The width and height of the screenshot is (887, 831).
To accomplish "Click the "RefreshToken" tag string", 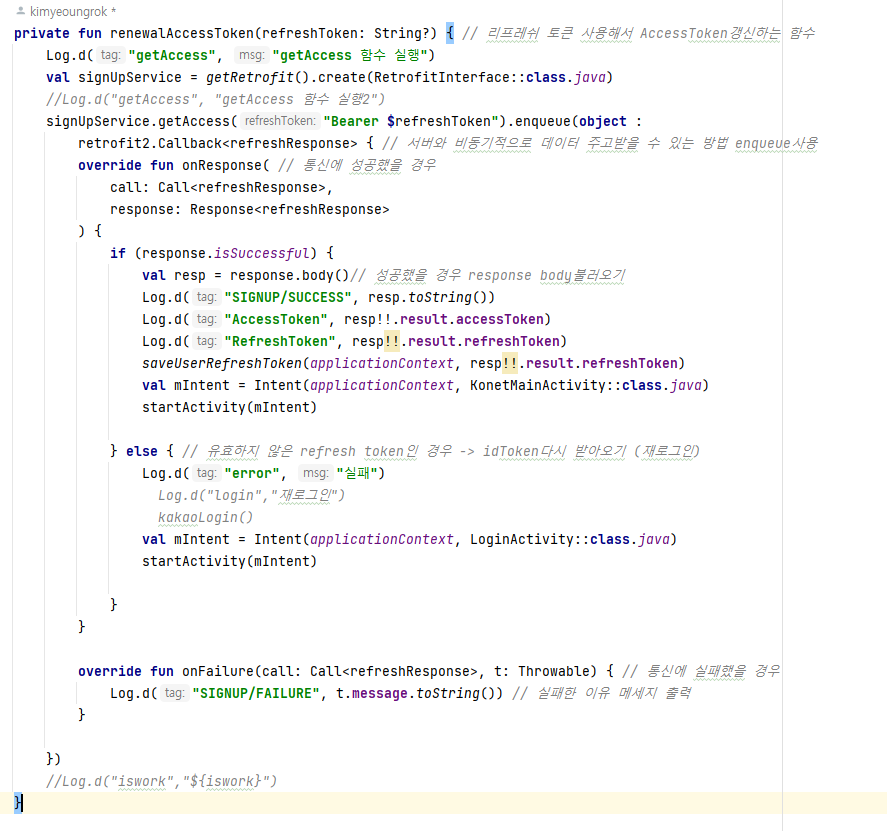I will (279, 342).
